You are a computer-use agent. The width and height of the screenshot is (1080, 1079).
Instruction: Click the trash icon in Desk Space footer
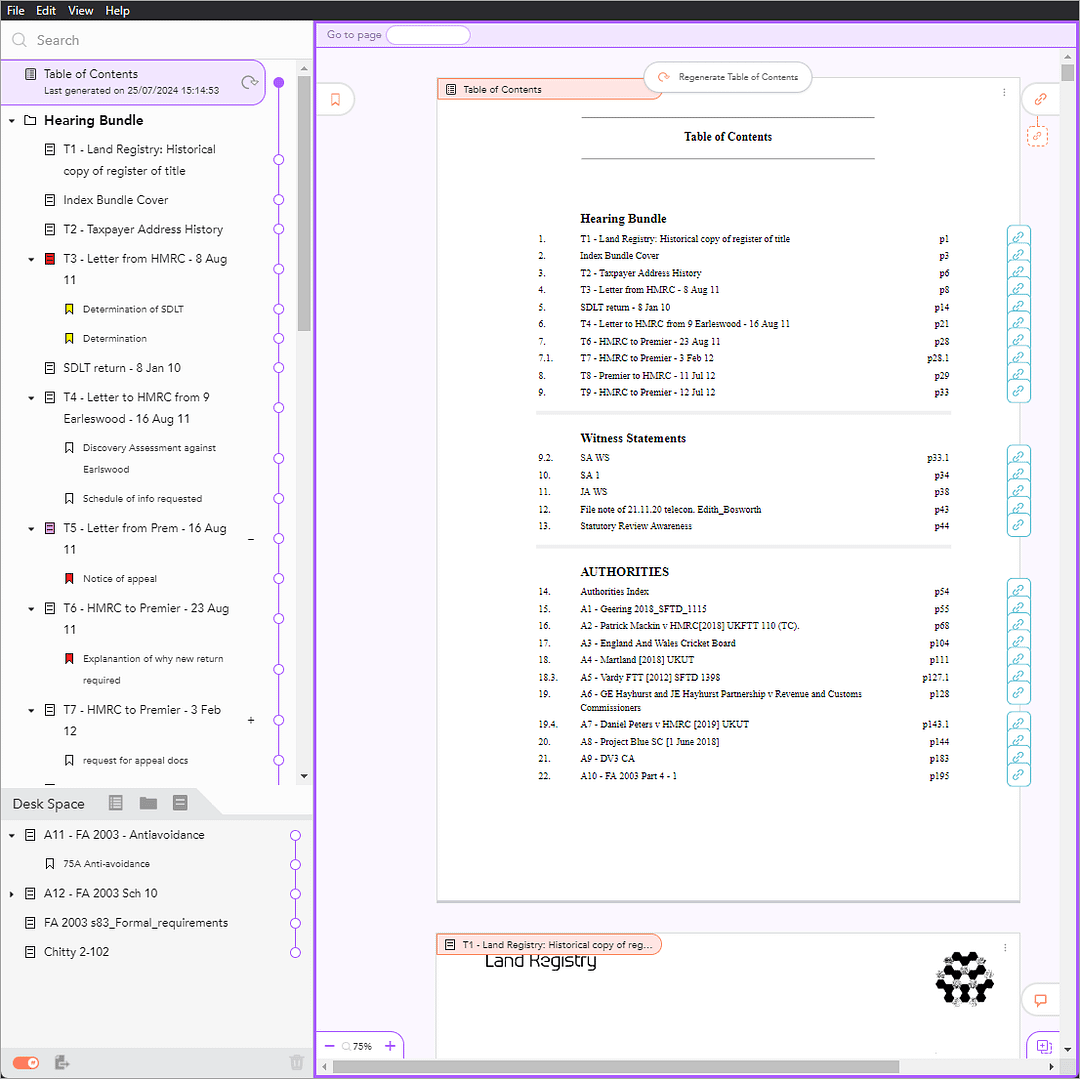point(296,1062)
